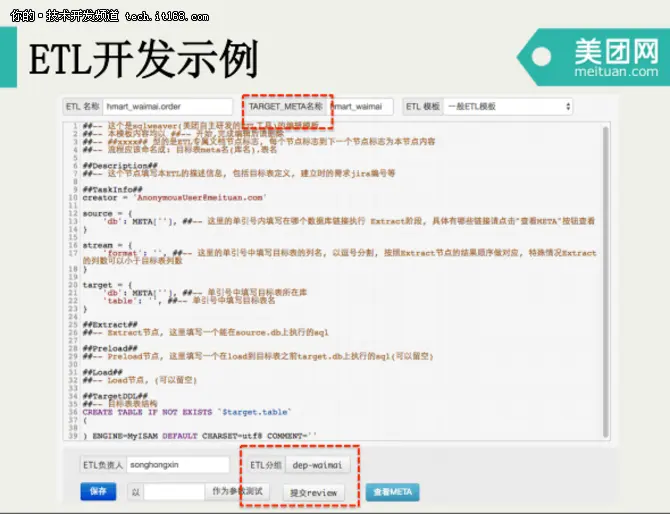This screenshot has height=514, width=670.
Task: Click the 作为参数测试 button
Action: click(238, 491)
